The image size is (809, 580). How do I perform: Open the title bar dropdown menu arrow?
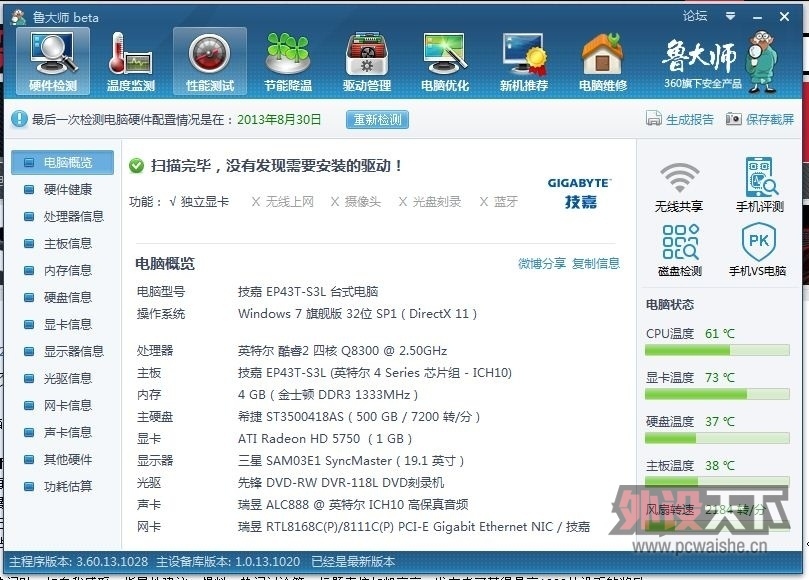click(x=730, y=17)
